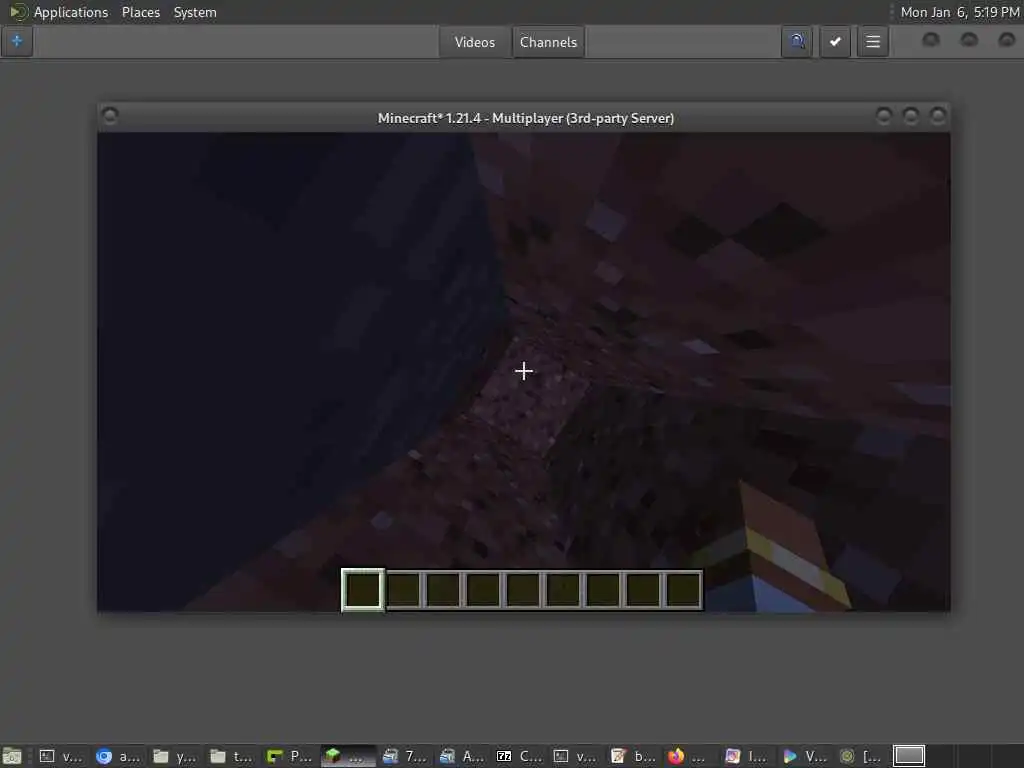Image resolution: width=1024 pixels, height=768 pixels.
Task: Open the first terminal 'v...' taskbar entry
Action: (x=61, y=756)
